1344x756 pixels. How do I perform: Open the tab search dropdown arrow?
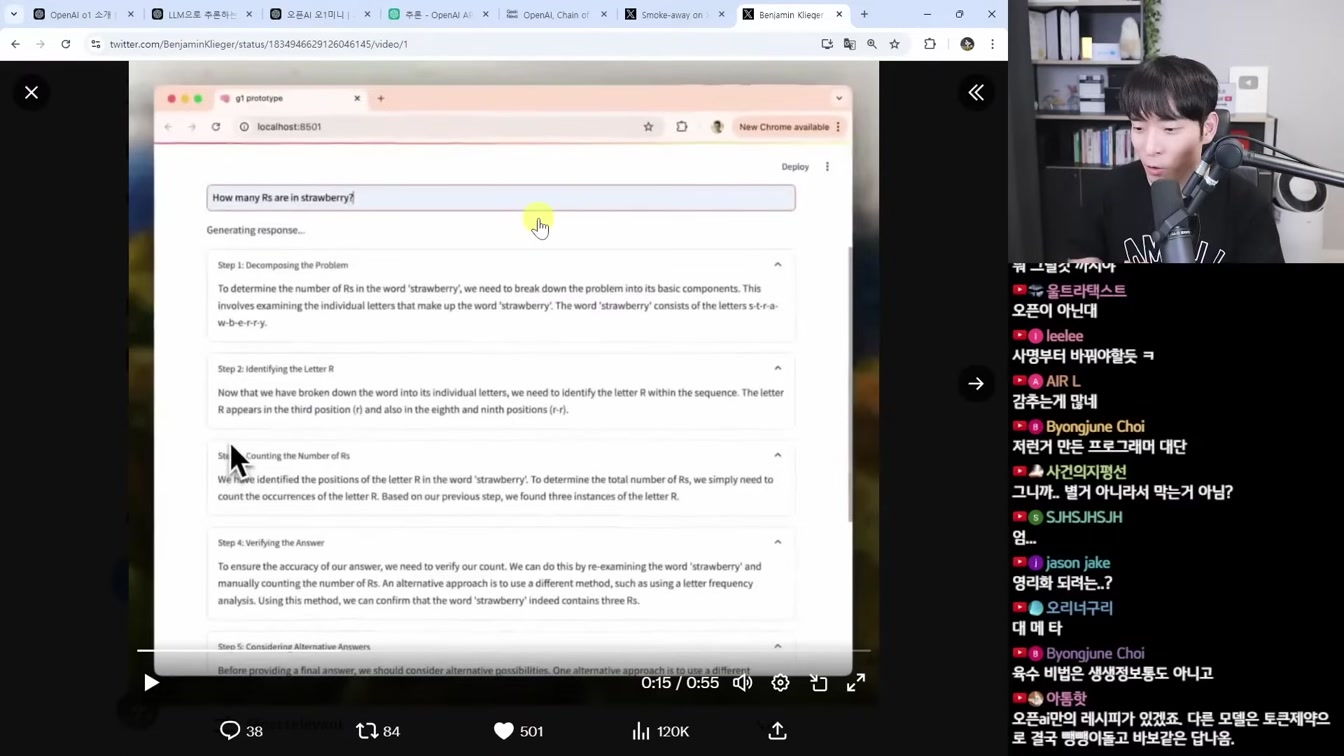pyautogui.click(x=14, y=14)
